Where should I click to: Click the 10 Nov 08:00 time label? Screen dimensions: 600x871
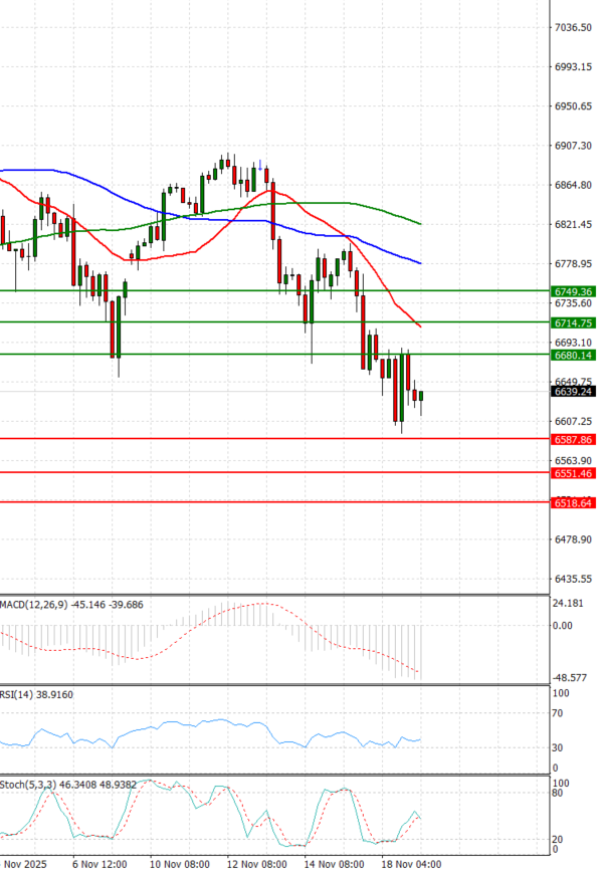click(x=180, y=861)
